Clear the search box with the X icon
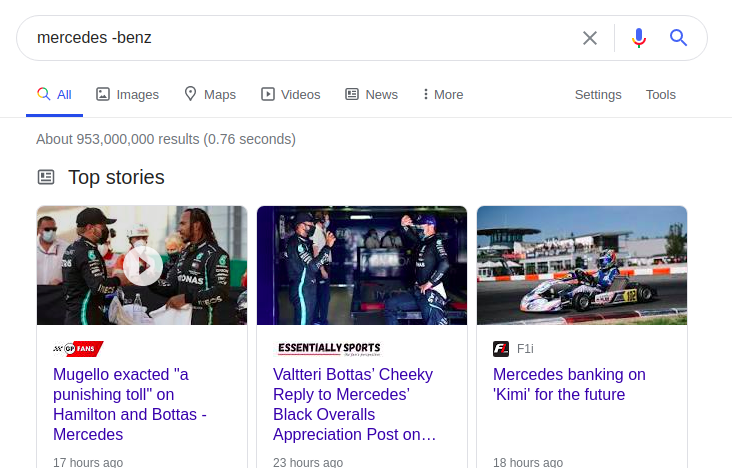732x468 pixels. tap(590, 38)
